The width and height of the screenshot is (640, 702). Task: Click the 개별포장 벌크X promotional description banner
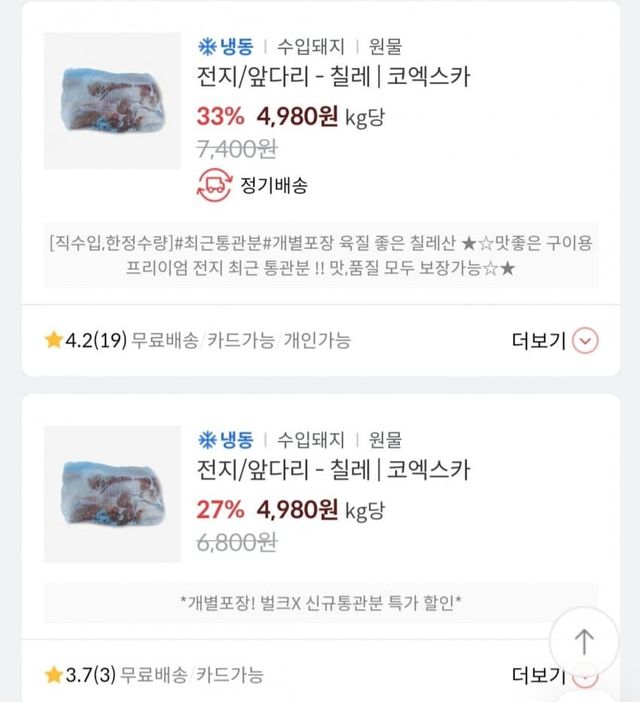point(320,602)
